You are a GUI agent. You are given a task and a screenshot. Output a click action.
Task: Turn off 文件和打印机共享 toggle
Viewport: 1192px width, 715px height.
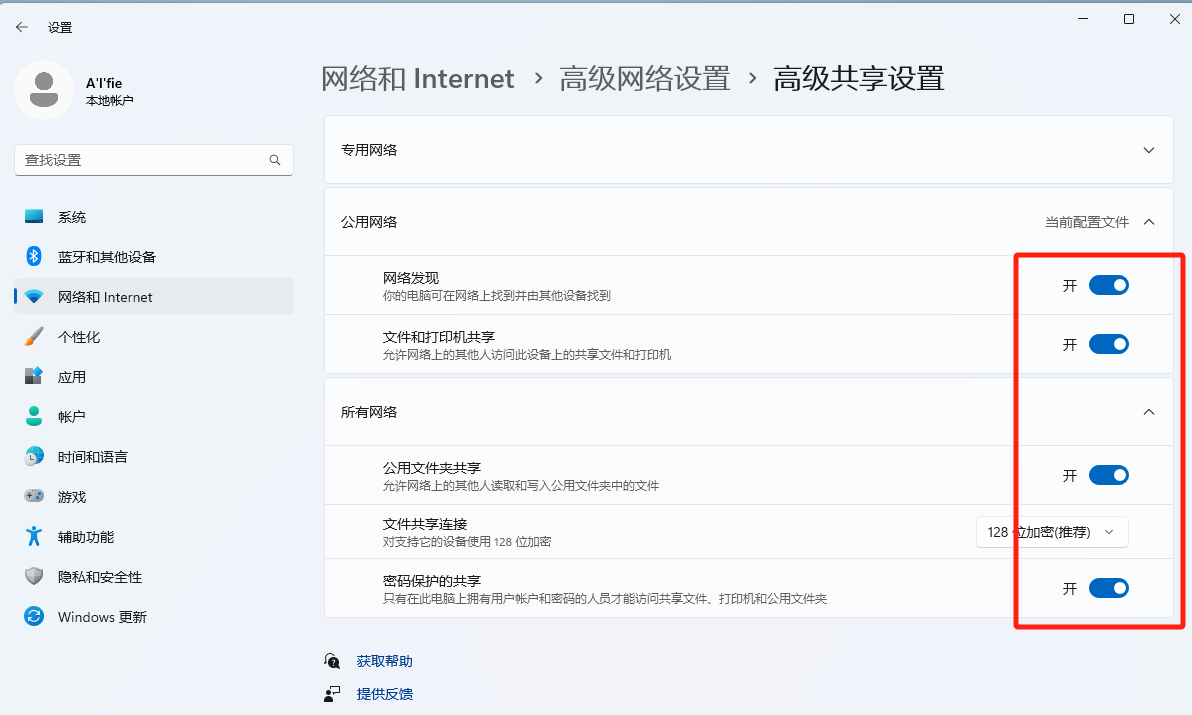click(1108, 344)
